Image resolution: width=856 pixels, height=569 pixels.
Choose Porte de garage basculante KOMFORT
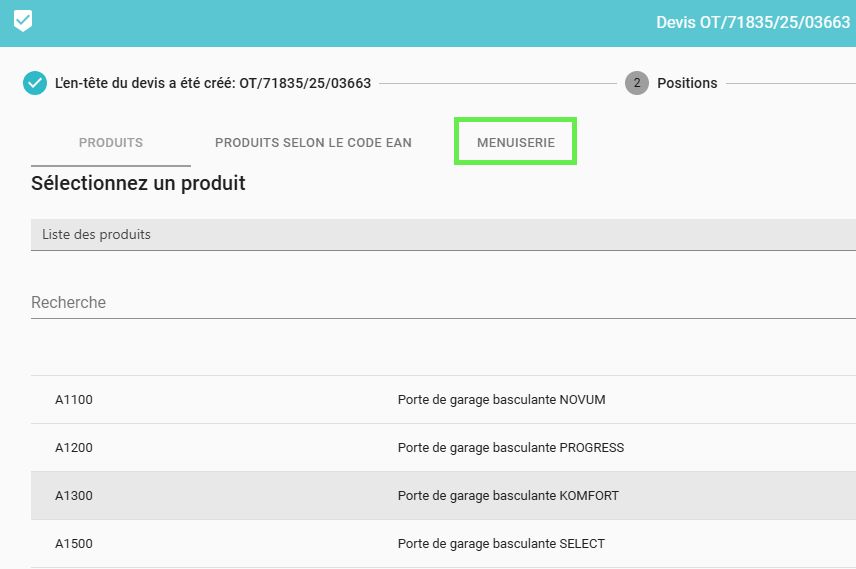pos(508,496)
